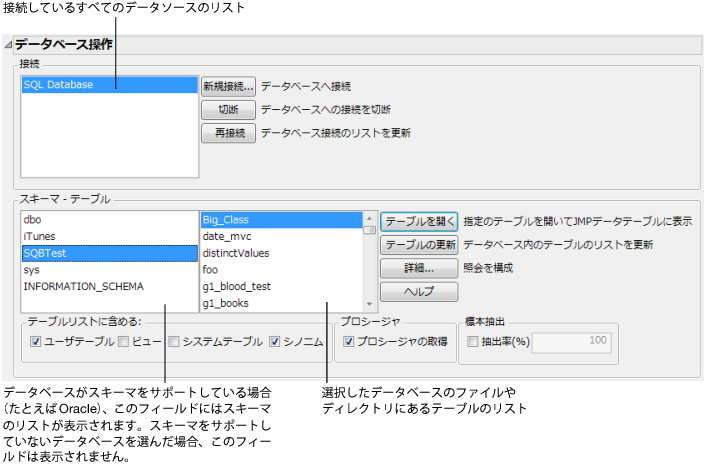Open the 詳細... query builder button
Screen dimensions: 709x467
pos(419,269)
